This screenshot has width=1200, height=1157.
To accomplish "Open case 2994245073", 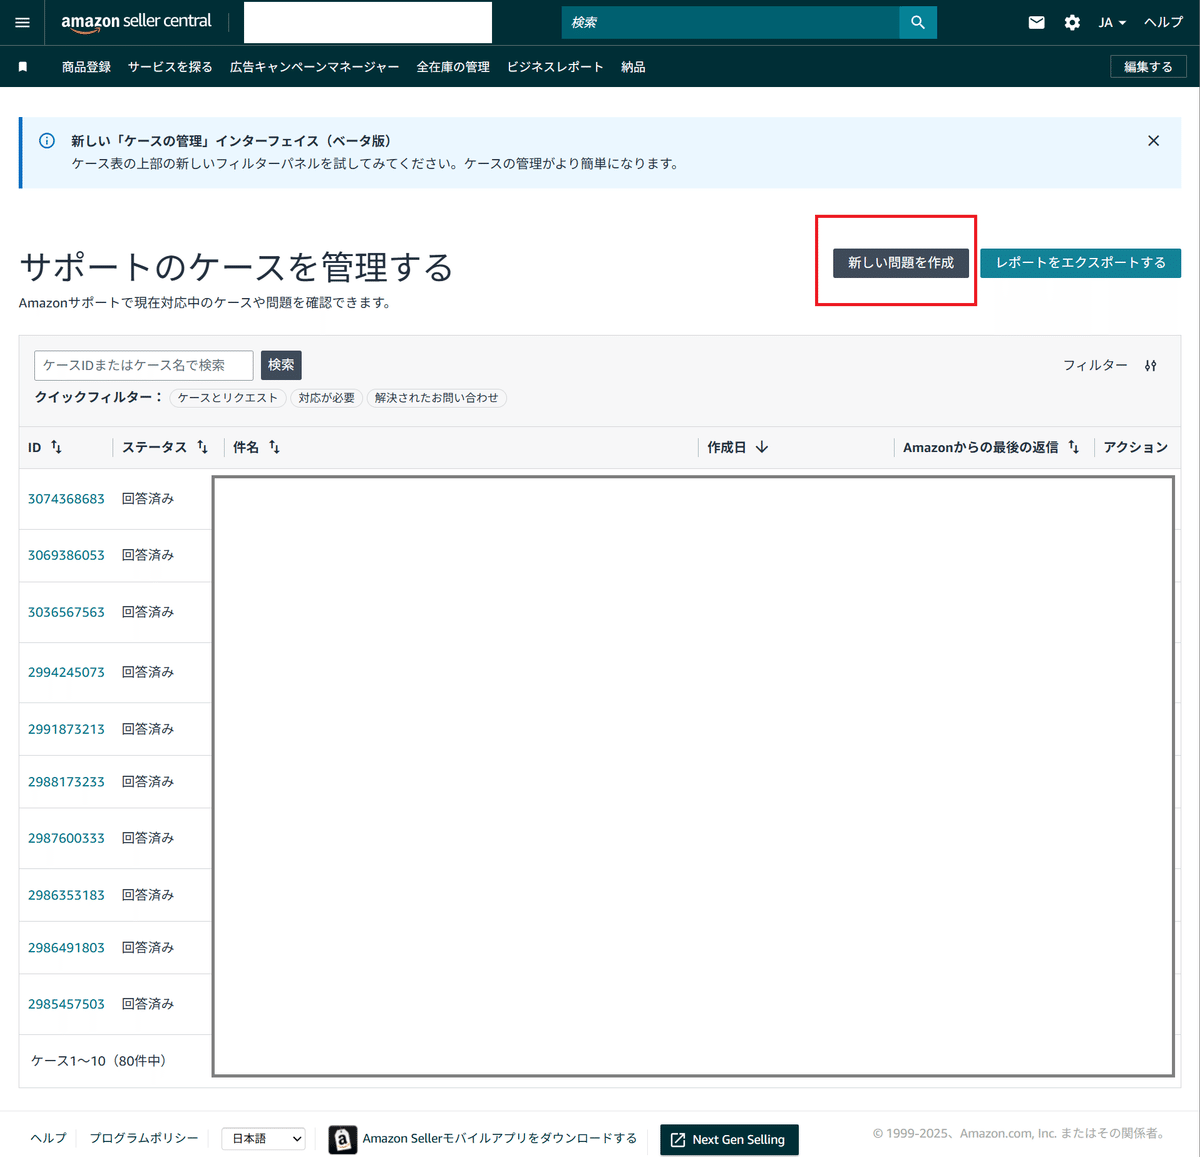I will pos(66,672).
